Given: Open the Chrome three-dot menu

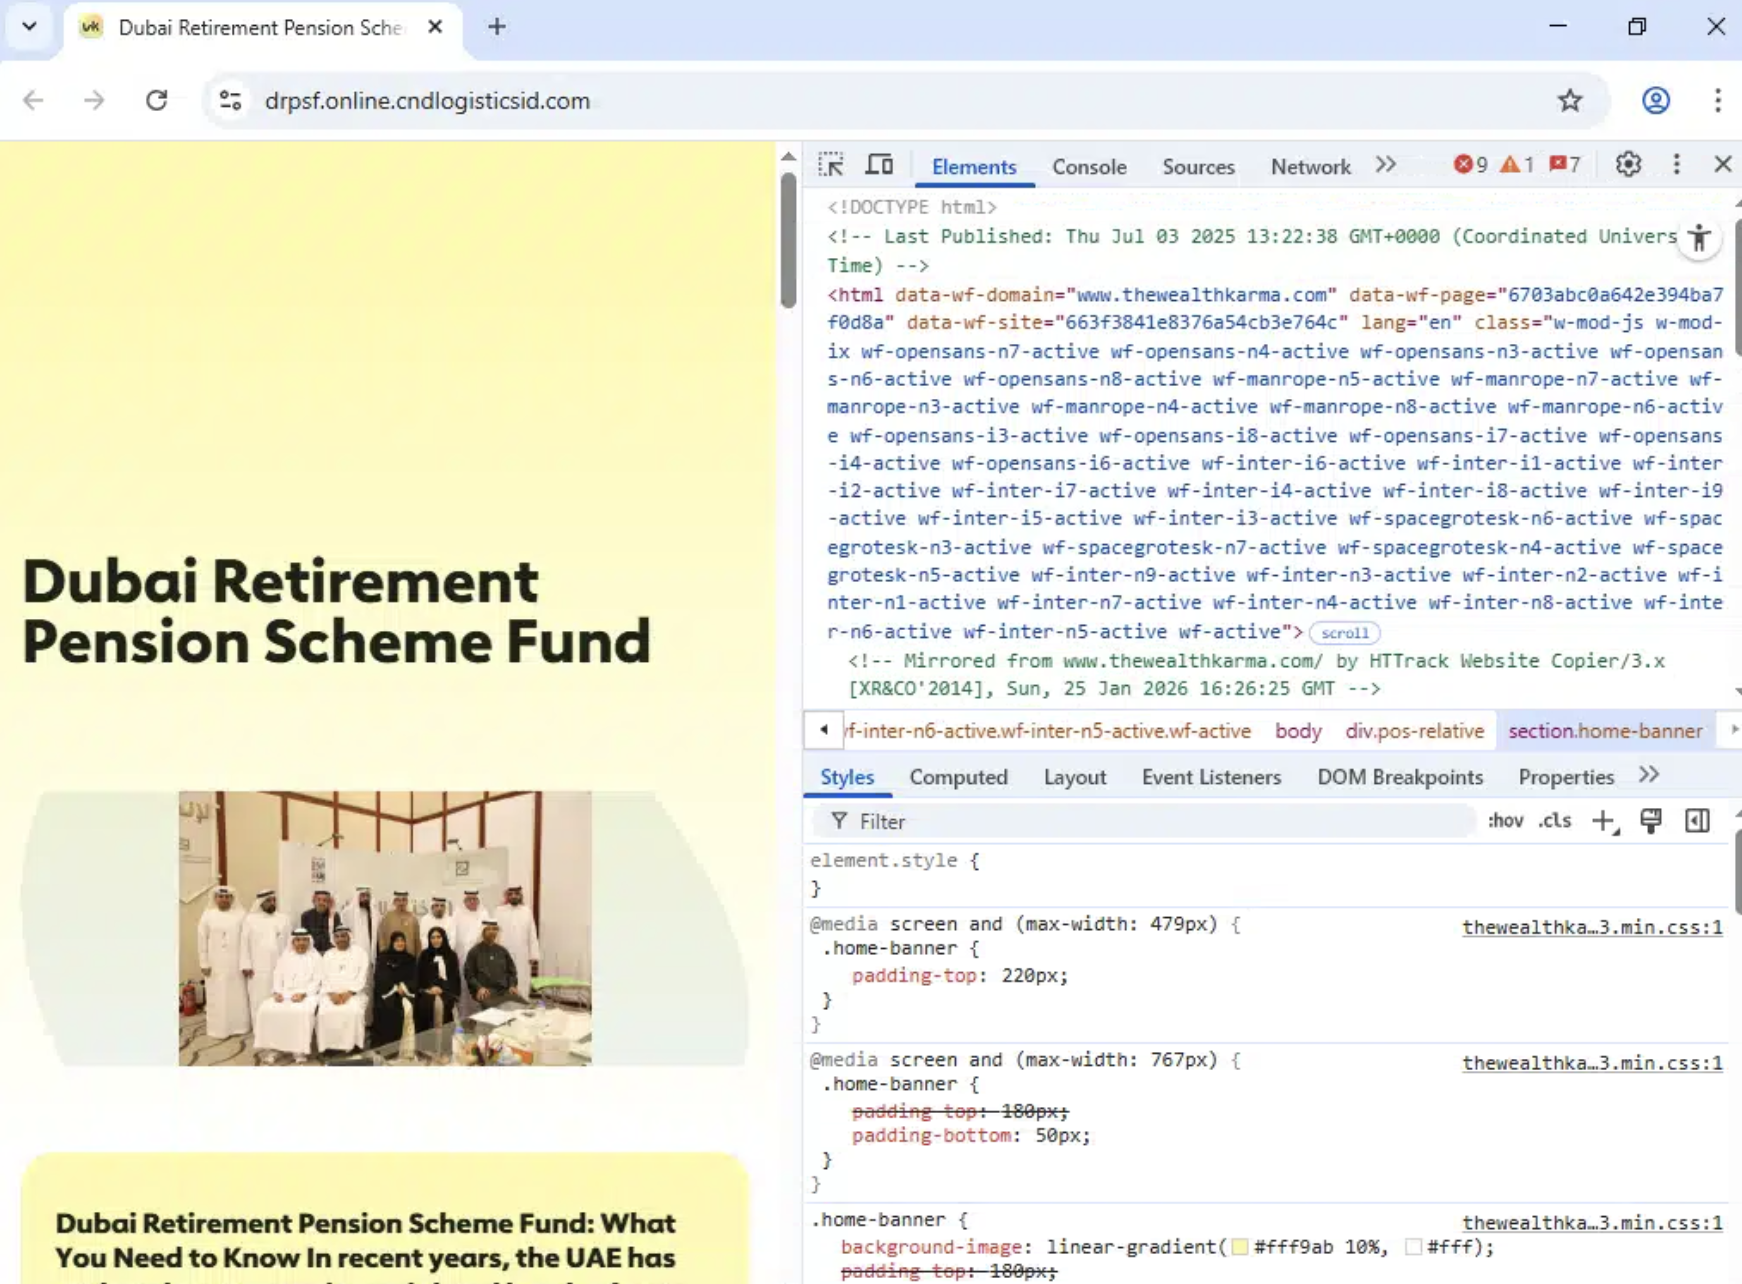Looking at the screenshot, I should tap(1717, 100).
